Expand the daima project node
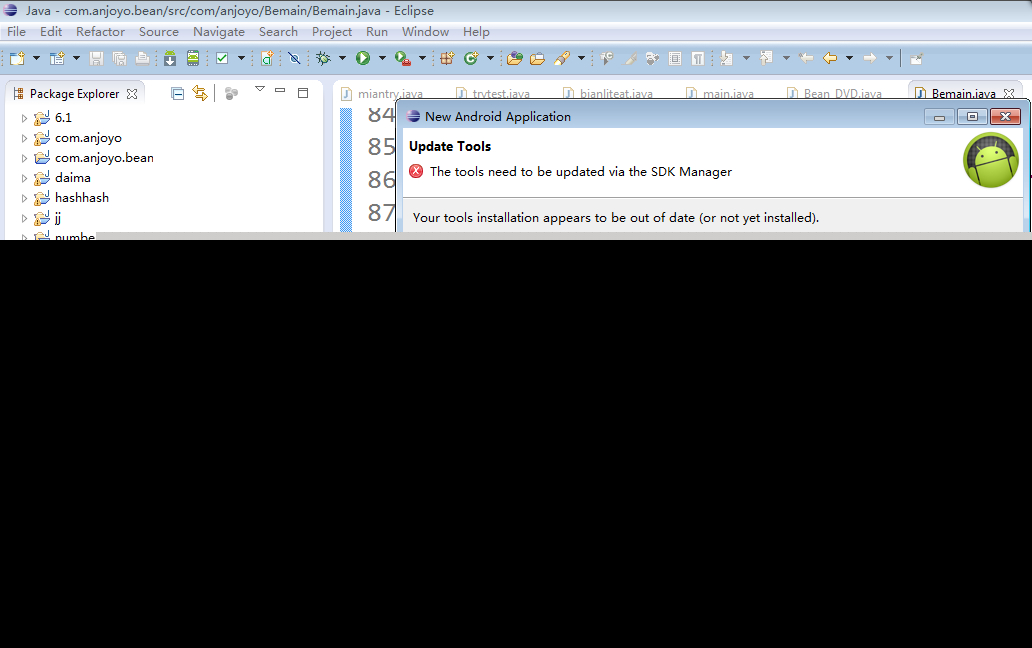Viewport: 1032px width, 648px height. pos(24,178)
